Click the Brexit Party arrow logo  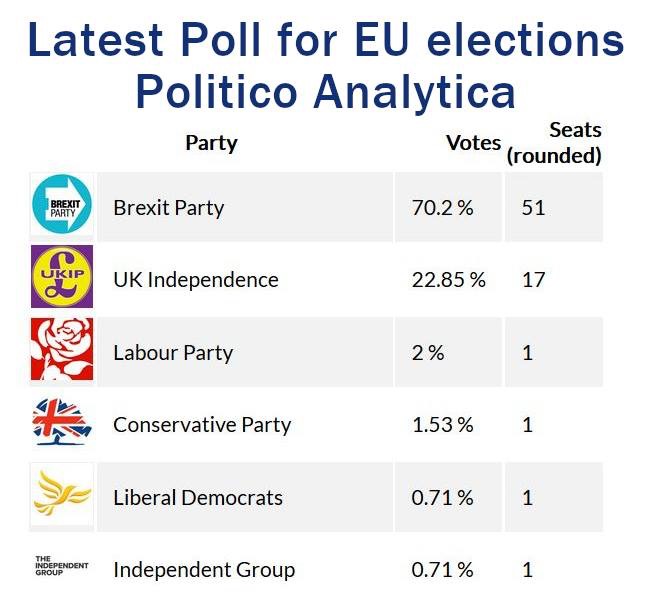point(62,206)
